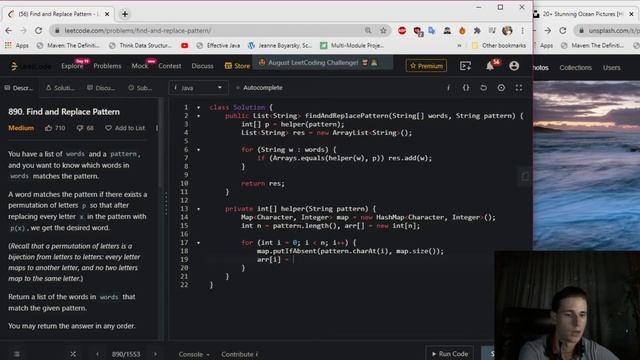640x360 pixels.
Task: Collapse the for loop fold at line 17
Action: tap(199, 243)
